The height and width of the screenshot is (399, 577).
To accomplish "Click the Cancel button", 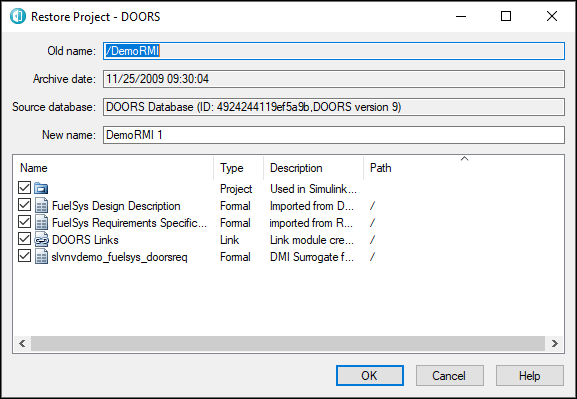I will coord(449,375).
